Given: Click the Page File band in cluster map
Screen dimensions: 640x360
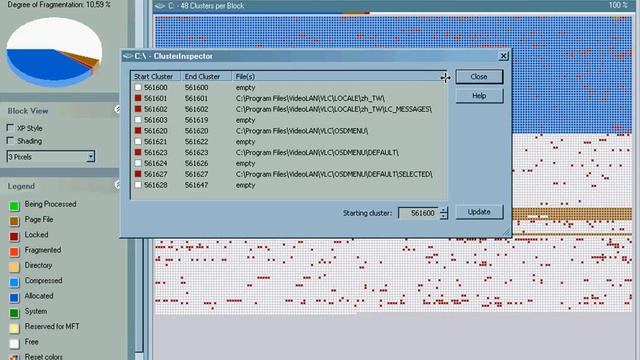Looking at the screenshot, I should (x=571, y=214).
